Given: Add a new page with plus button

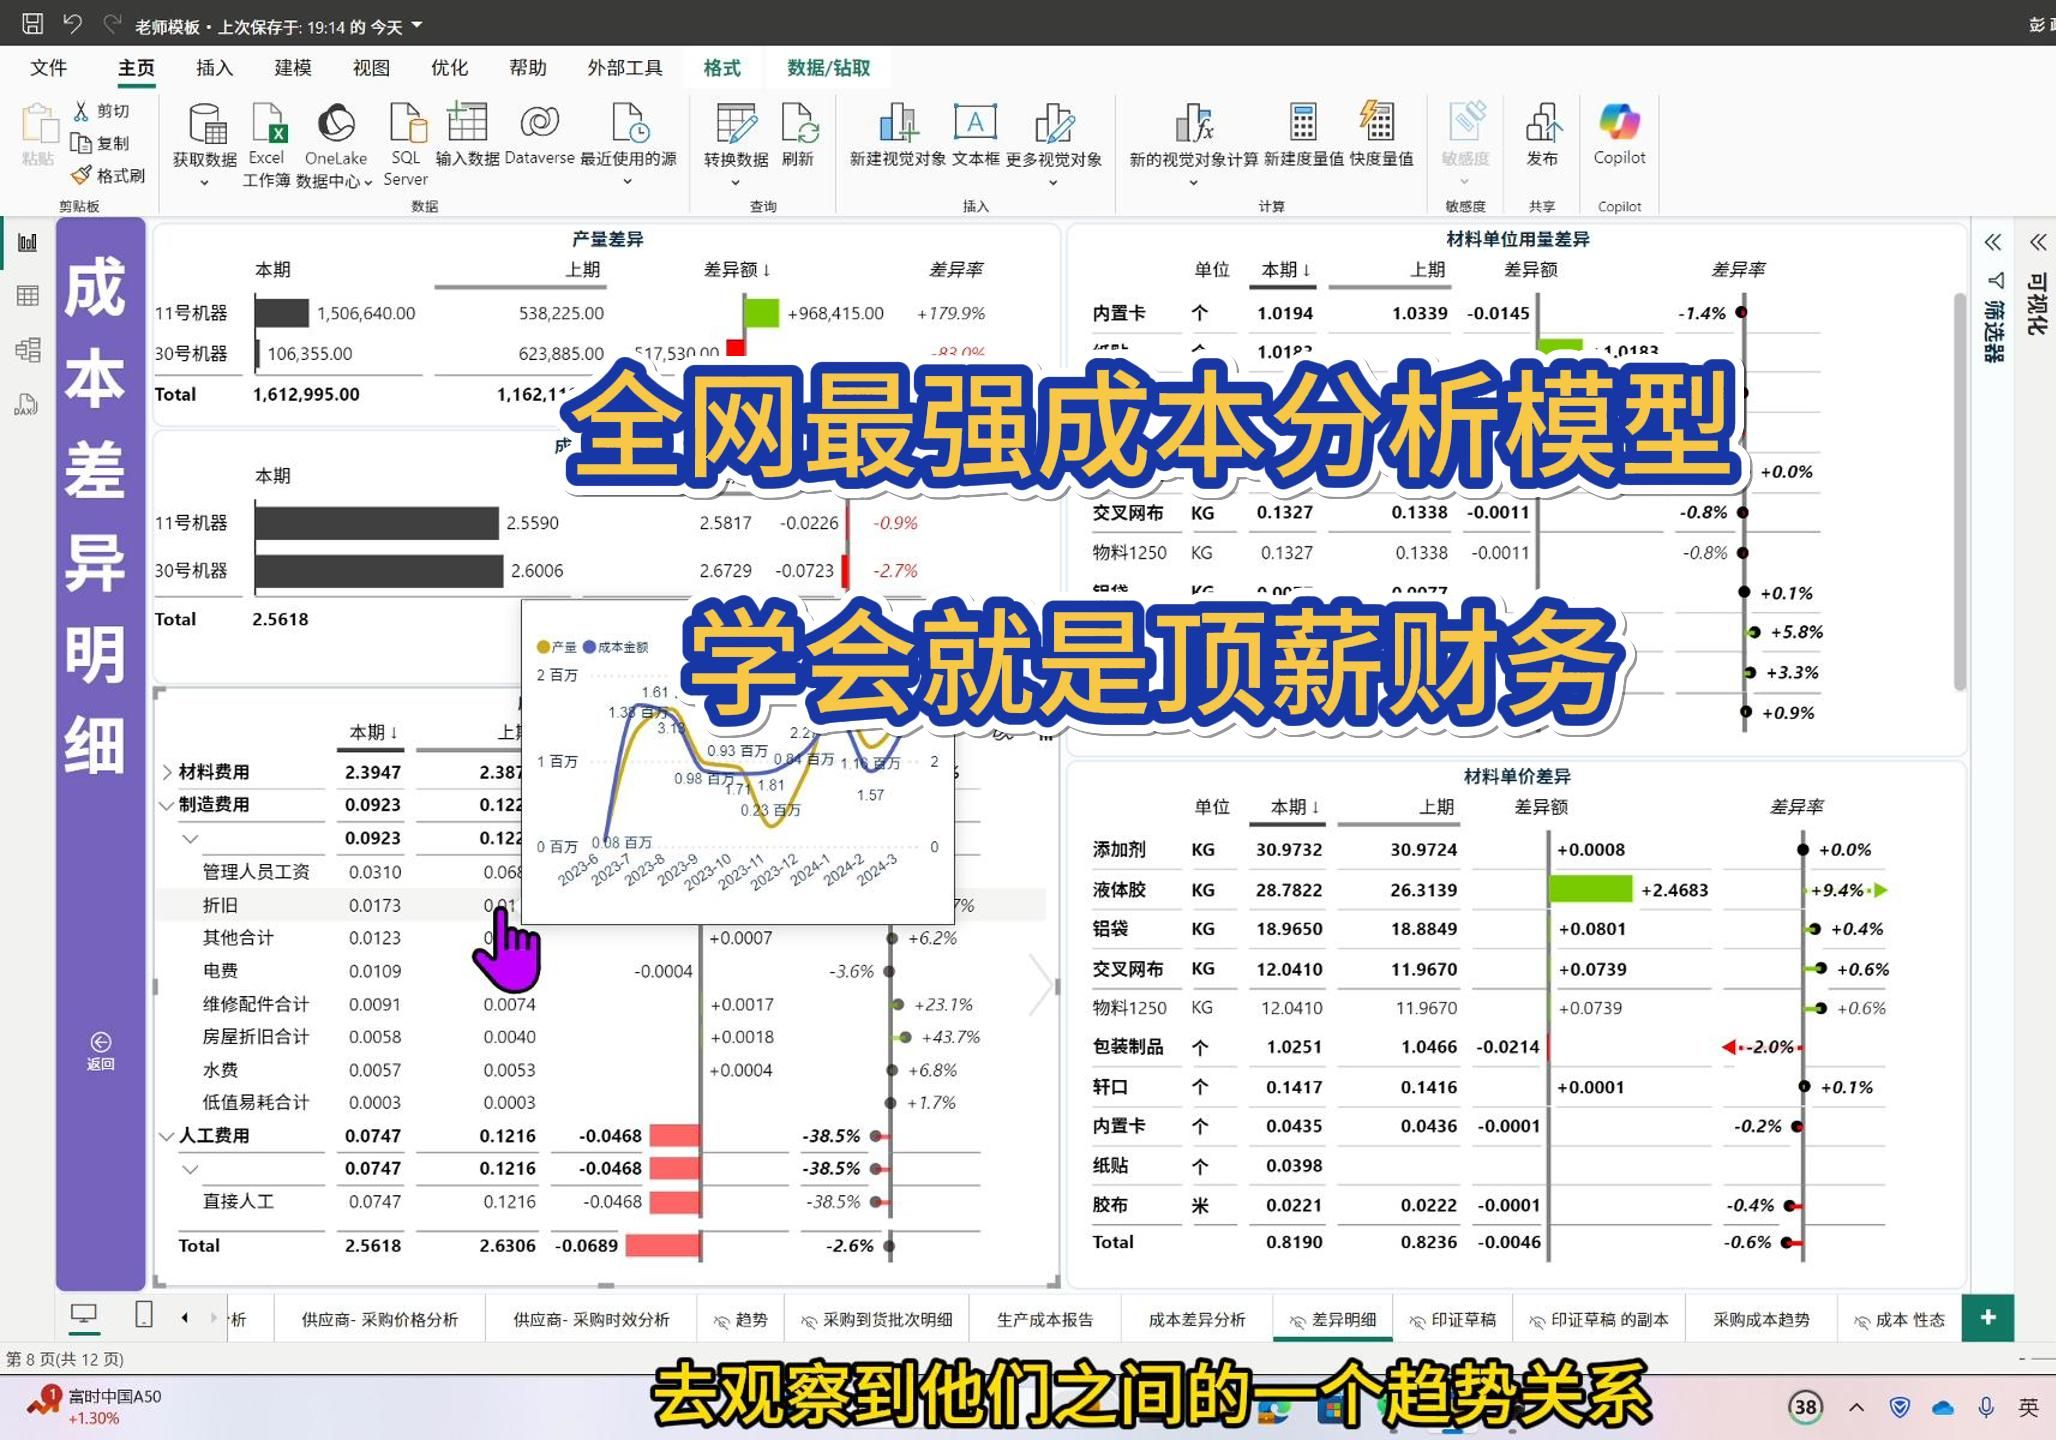Looking at the screenshot, I should [1988, 1318].
